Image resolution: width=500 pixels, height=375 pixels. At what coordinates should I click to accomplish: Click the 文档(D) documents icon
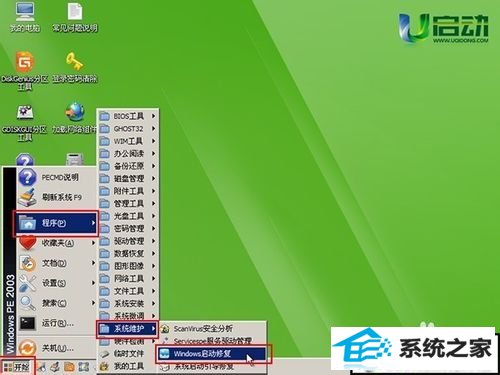pos(27,263)
